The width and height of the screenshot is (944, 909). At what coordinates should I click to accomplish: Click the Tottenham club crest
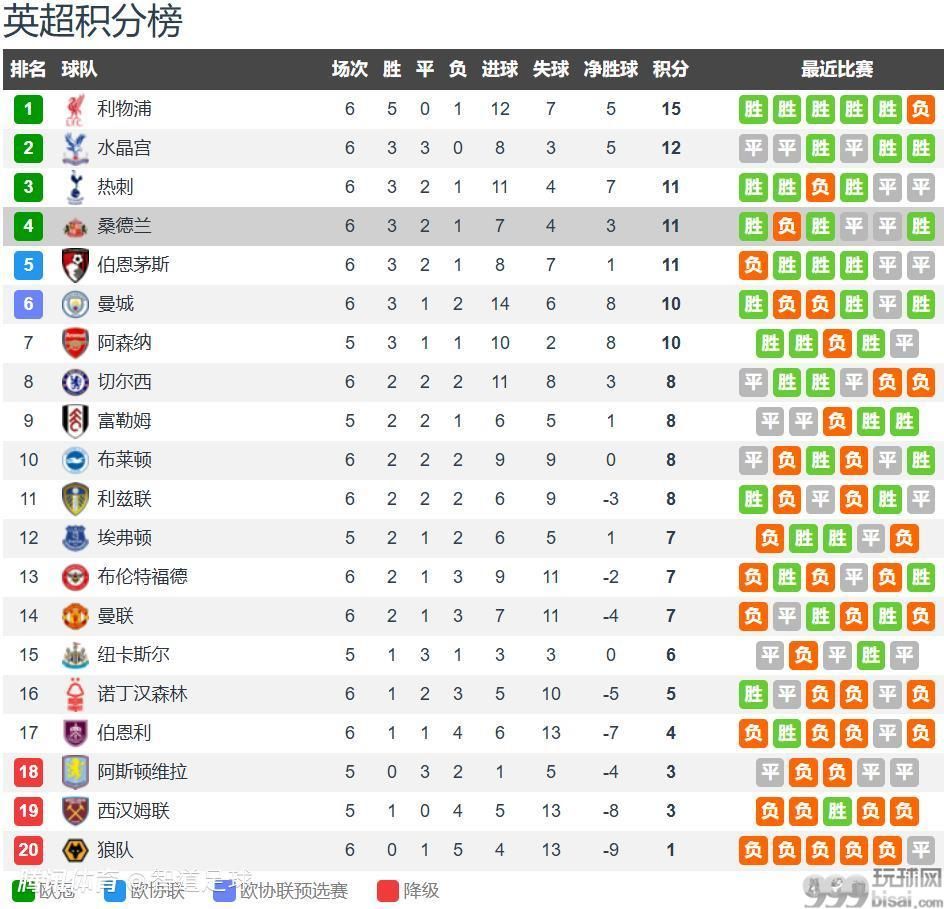[x=75, y=187]
